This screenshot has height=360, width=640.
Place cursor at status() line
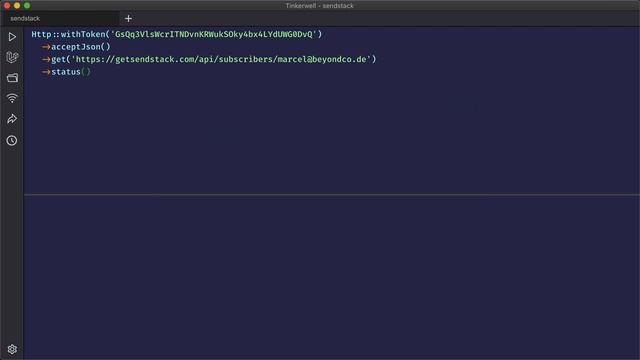[x=66, y=72]
